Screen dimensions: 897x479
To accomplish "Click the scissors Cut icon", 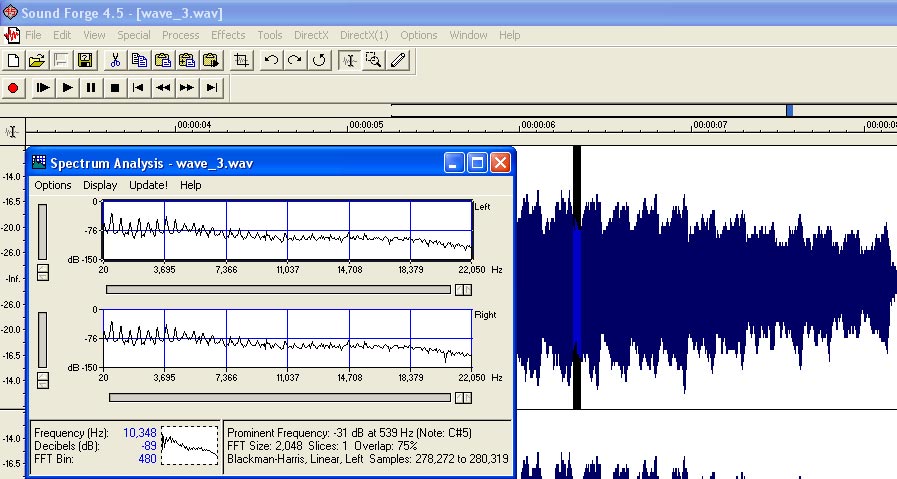I will 115,60.
